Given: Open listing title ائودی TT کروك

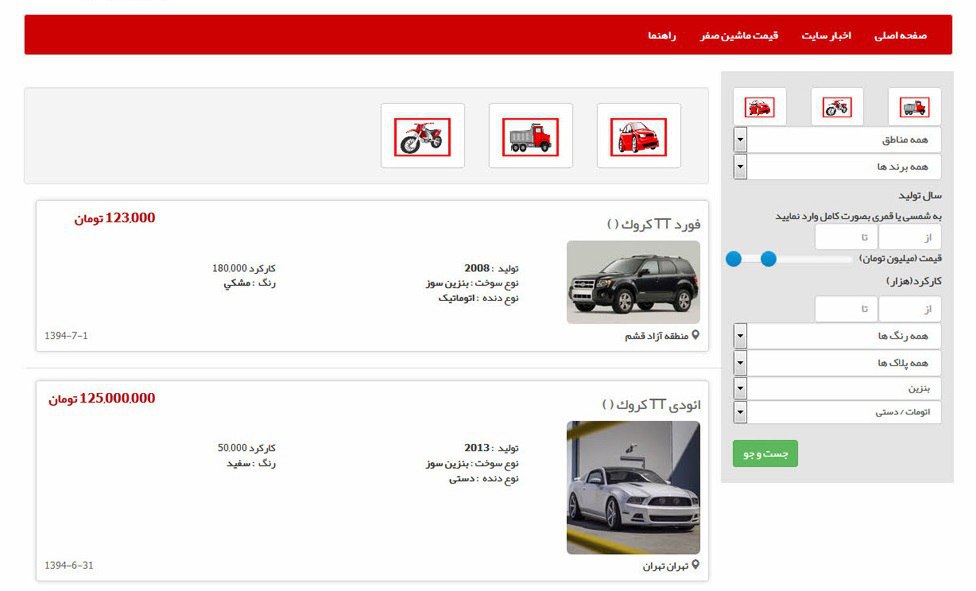Looking at the screenshot, I should [651, 404].
